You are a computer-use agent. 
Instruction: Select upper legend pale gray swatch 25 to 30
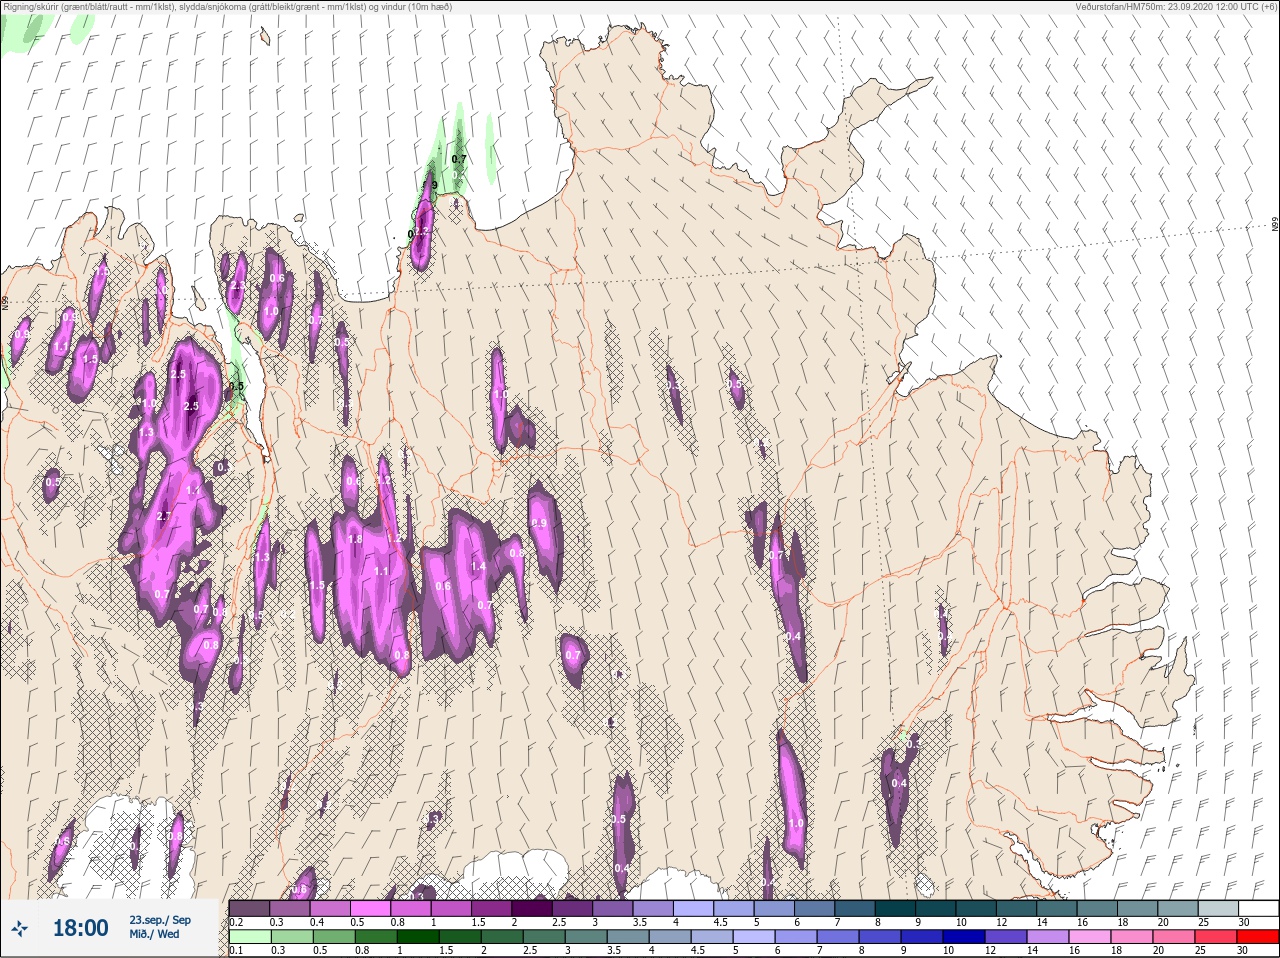point(1219,908)
